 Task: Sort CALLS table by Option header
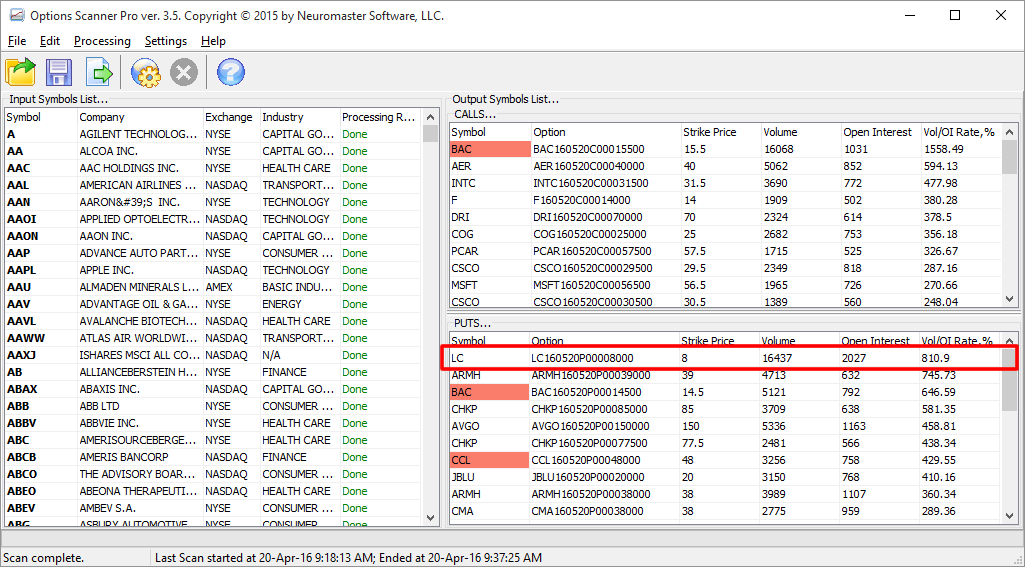point(605,132)
